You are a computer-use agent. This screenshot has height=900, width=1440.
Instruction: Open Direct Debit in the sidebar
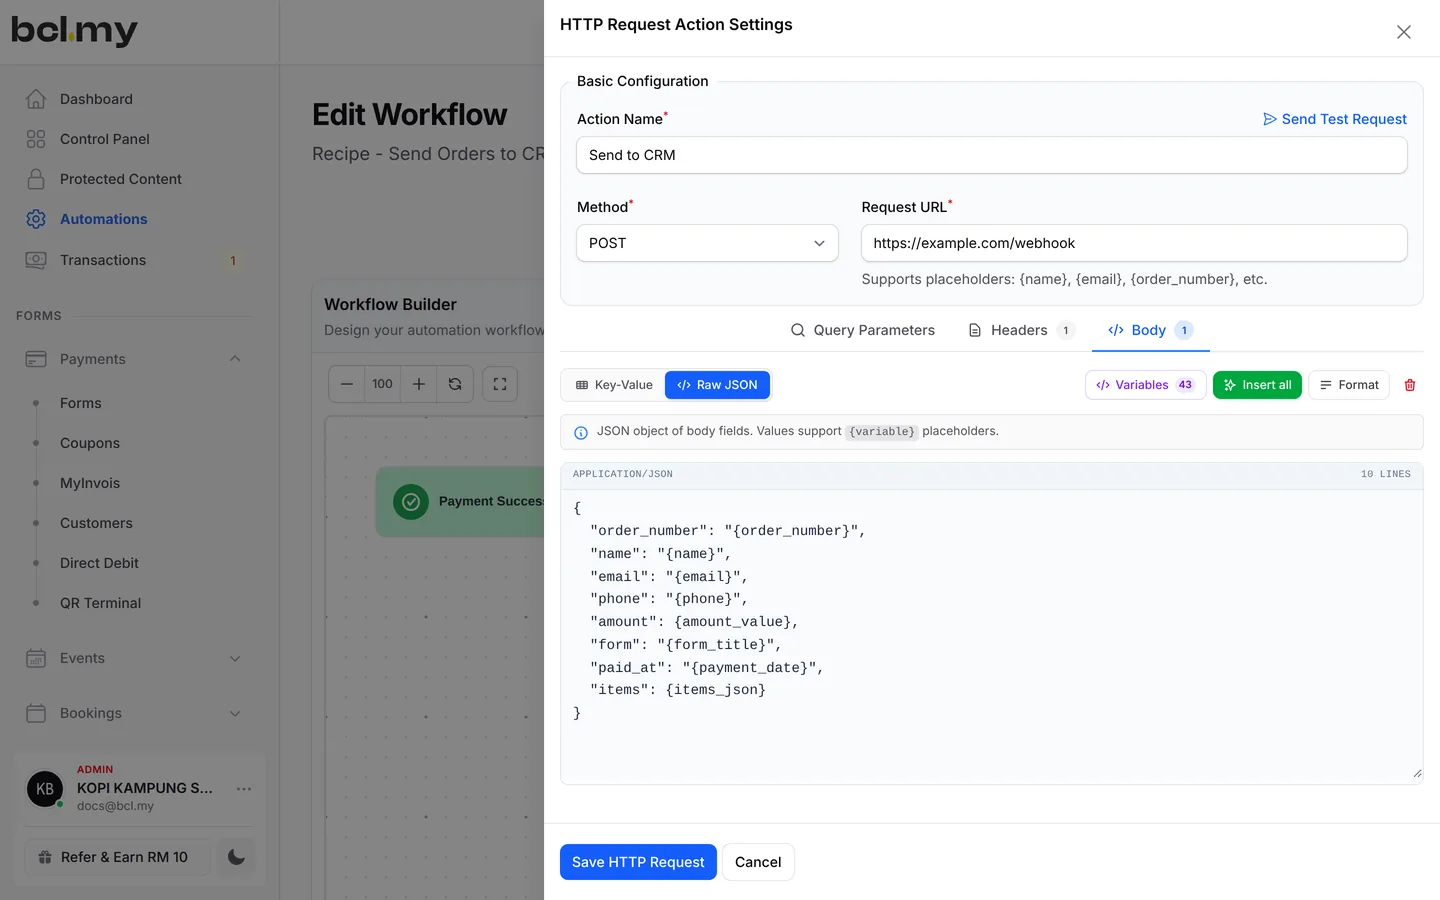[99, 563]
